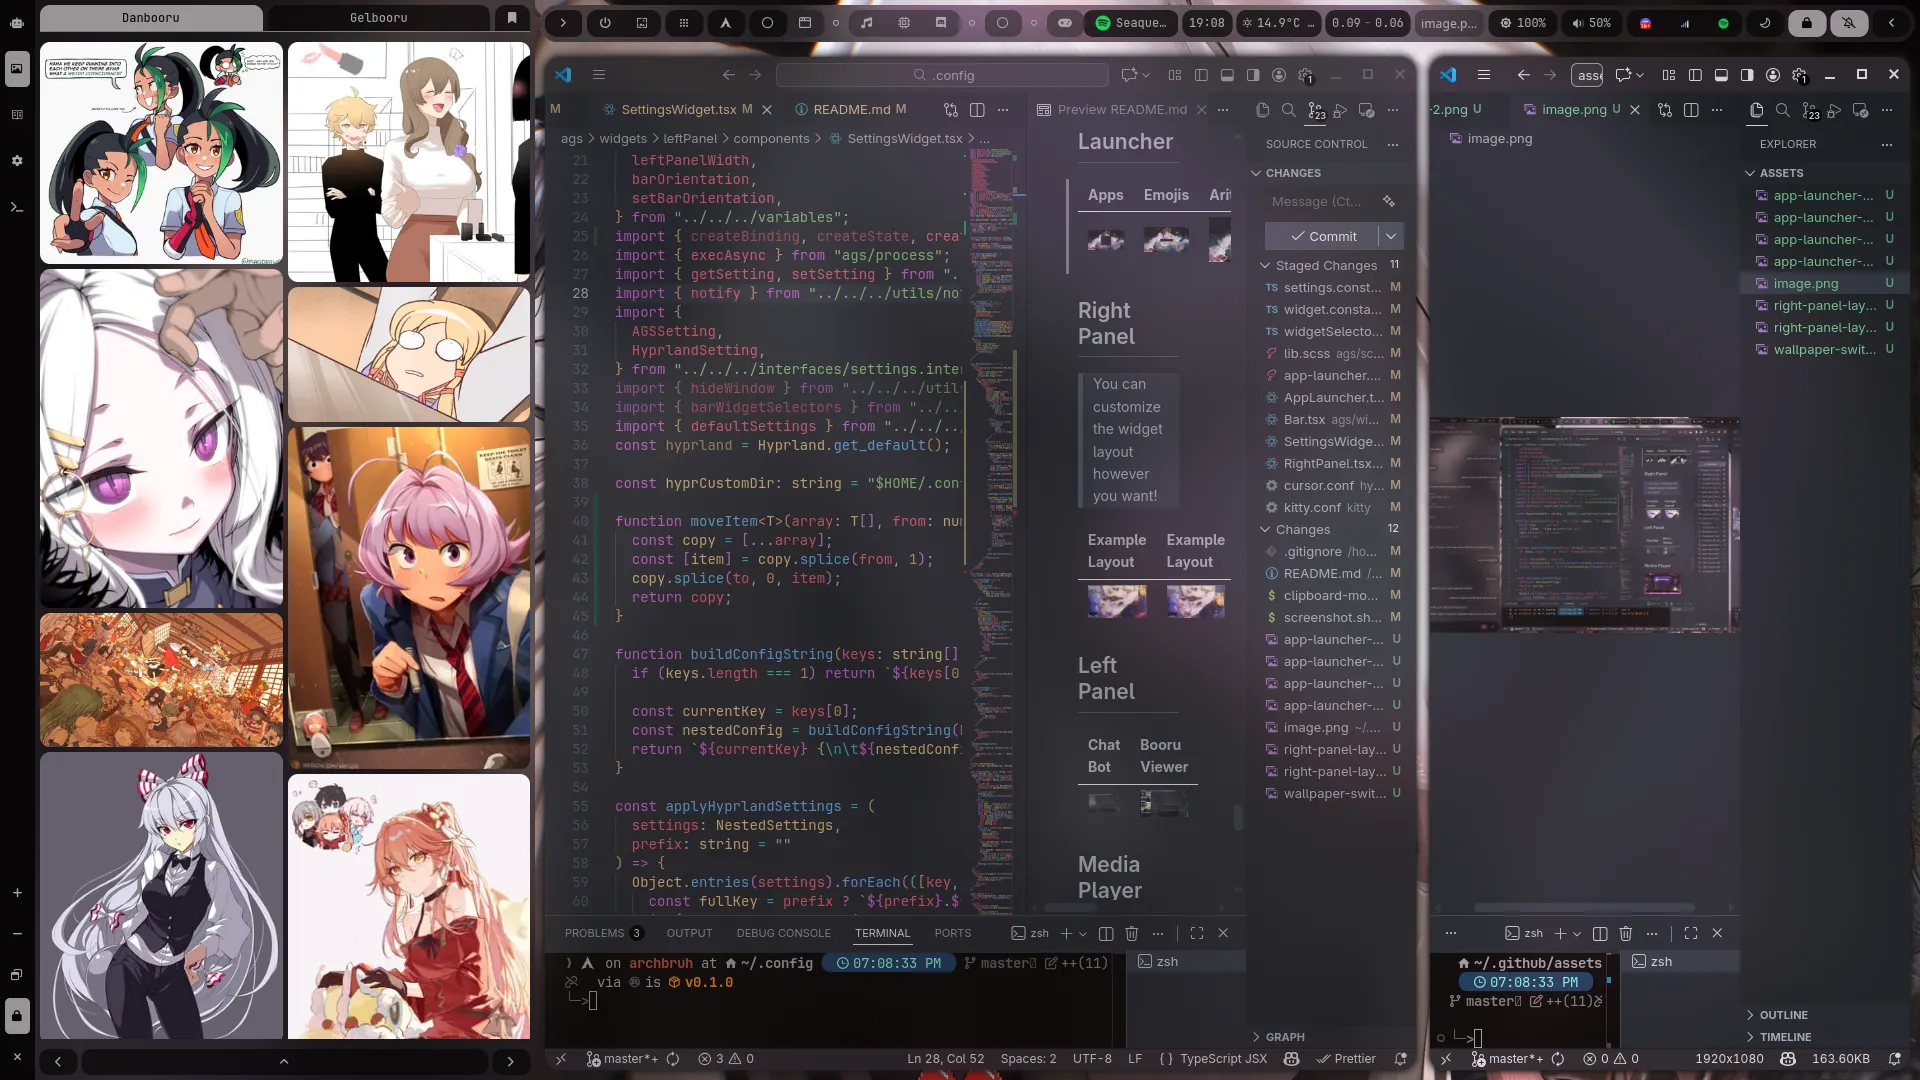Screen dimensions: 1920x1080
Task: Click Copilot status icon beside Prettier
Action: (1291, 1059)
